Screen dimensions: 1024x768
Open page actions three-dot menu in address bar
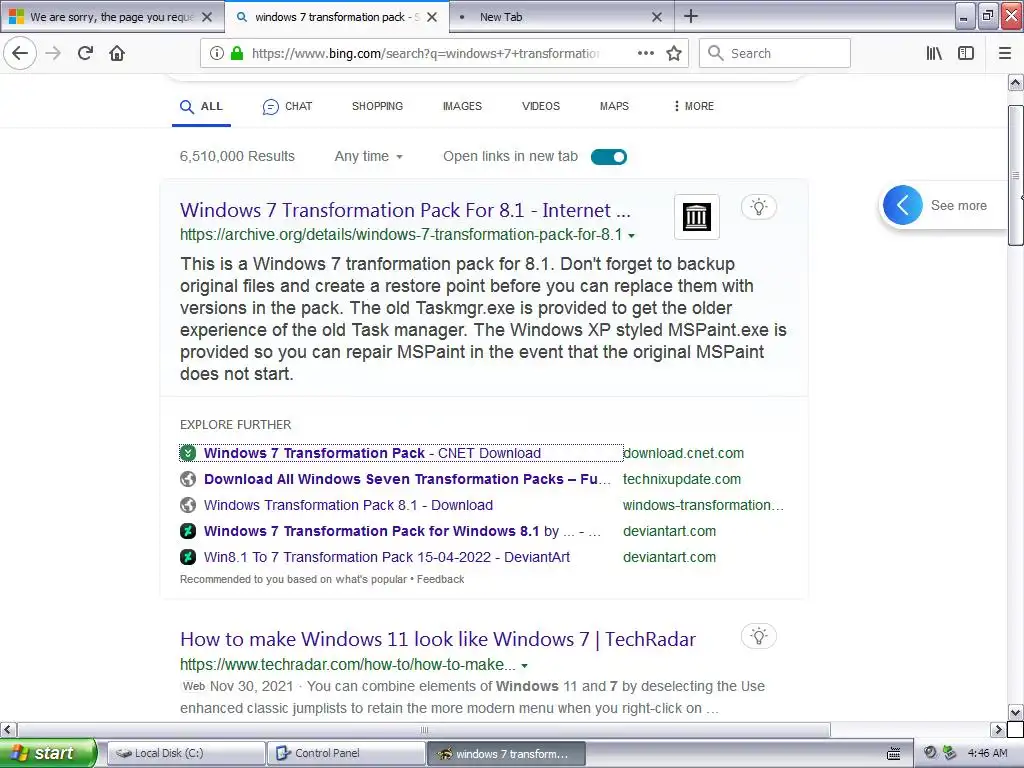click(645, 53)
